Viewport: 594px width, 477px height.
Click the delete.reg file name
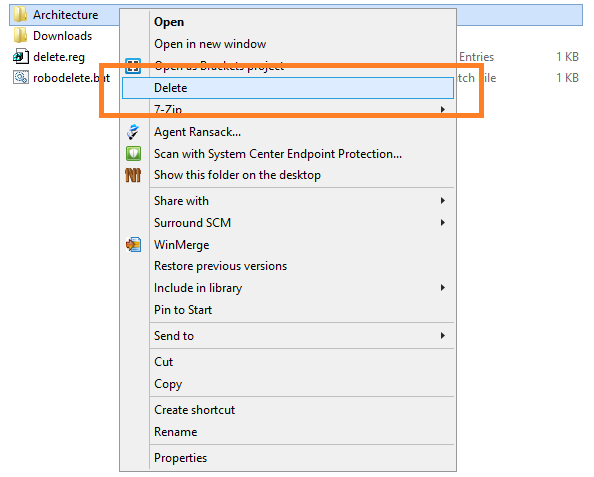click(x=59, y=57)
